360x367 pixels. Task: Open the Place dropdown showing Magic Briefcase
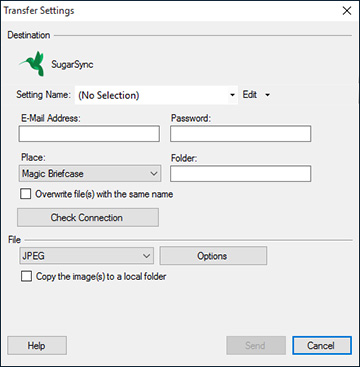click(x=90, y=174)
